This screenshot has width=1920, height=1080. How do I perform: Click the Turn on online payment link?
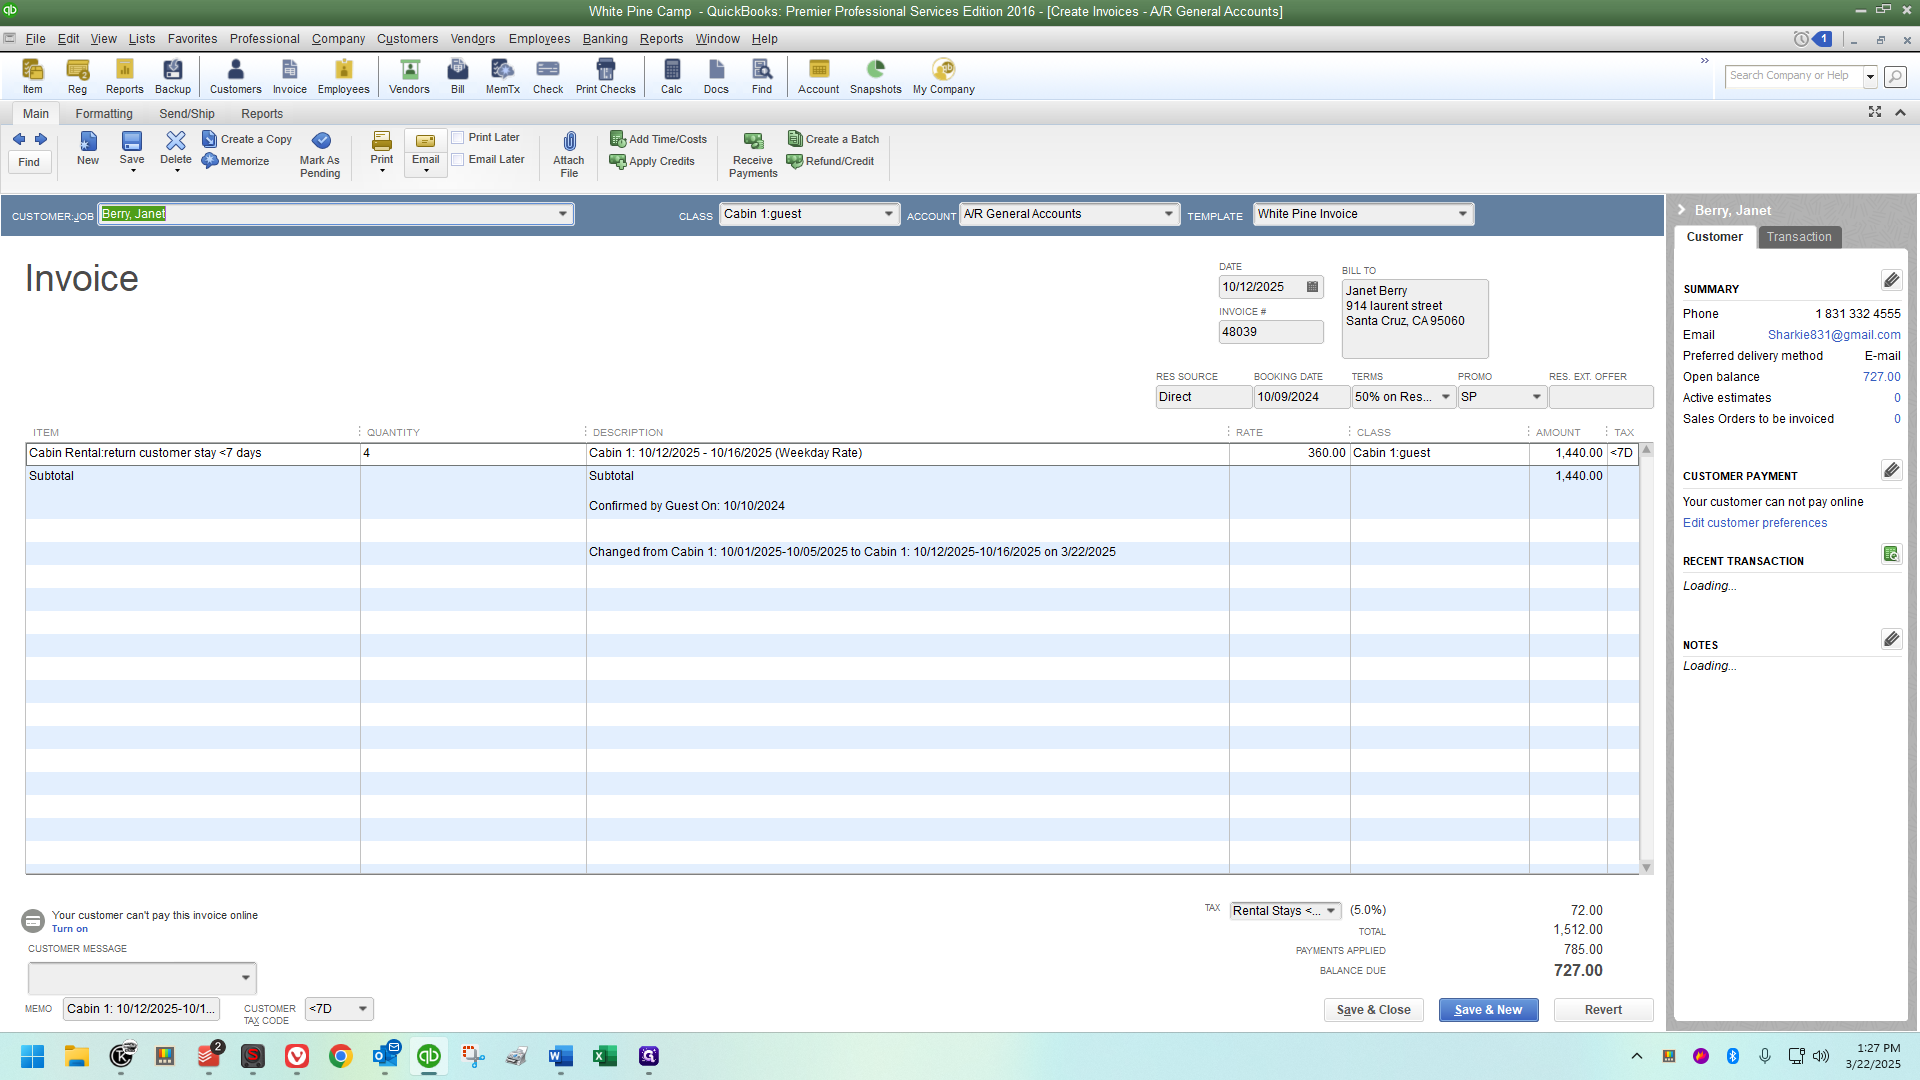(x=69, y=929)
